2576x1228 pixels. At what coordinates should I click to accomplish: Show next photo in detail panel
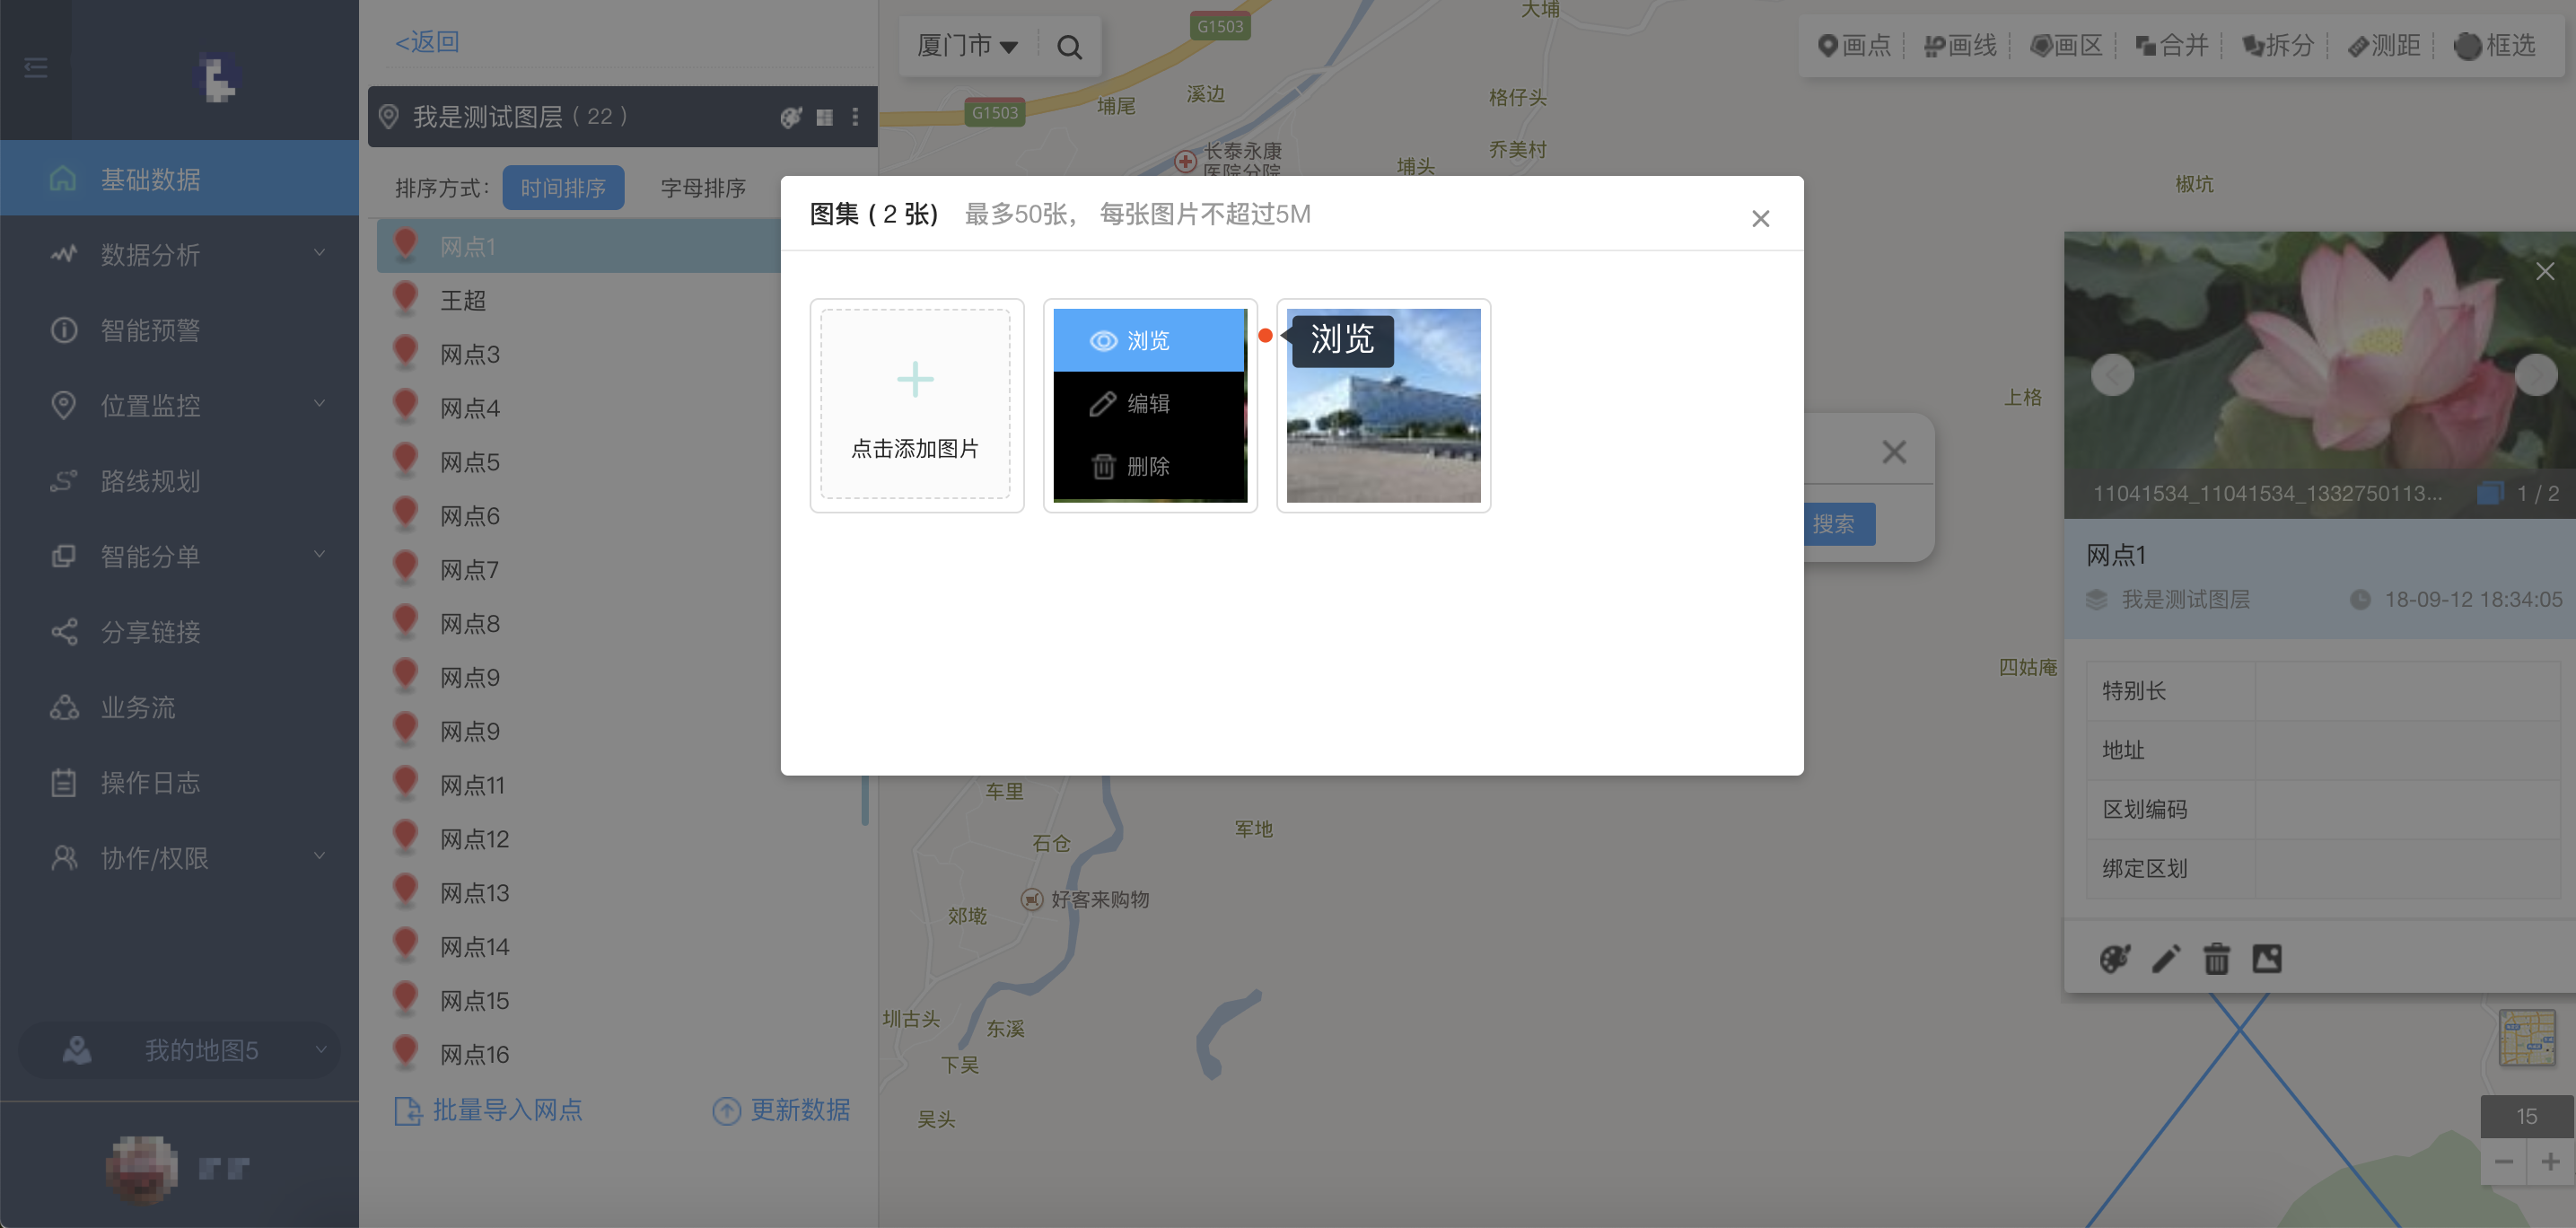coord(2536,375)
